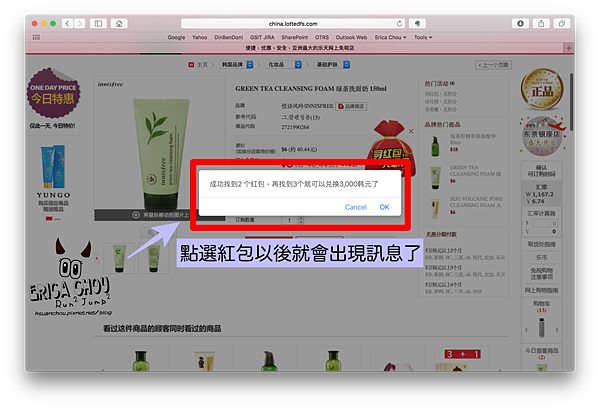Click the china.lottedfs.com address bar
Screen dimensions: 600x408
[293, 24]
